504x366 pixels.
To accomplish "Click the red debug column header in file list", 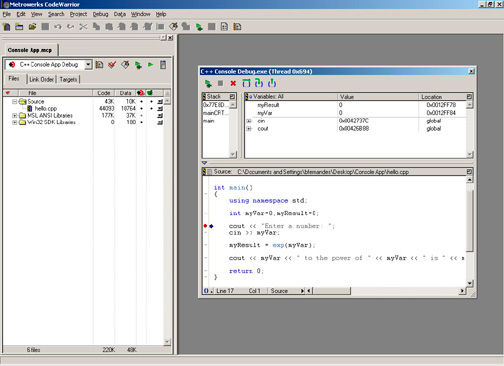I will point(141,93).
